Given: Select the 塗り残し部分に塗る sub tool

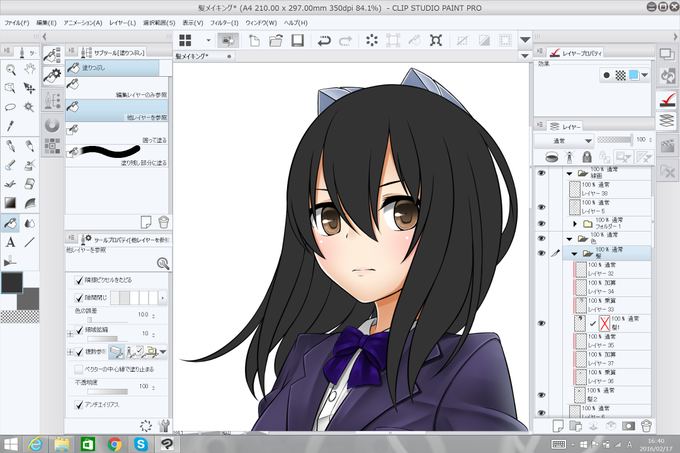Looking at the screenshot, I should click(x=117, y=157).
